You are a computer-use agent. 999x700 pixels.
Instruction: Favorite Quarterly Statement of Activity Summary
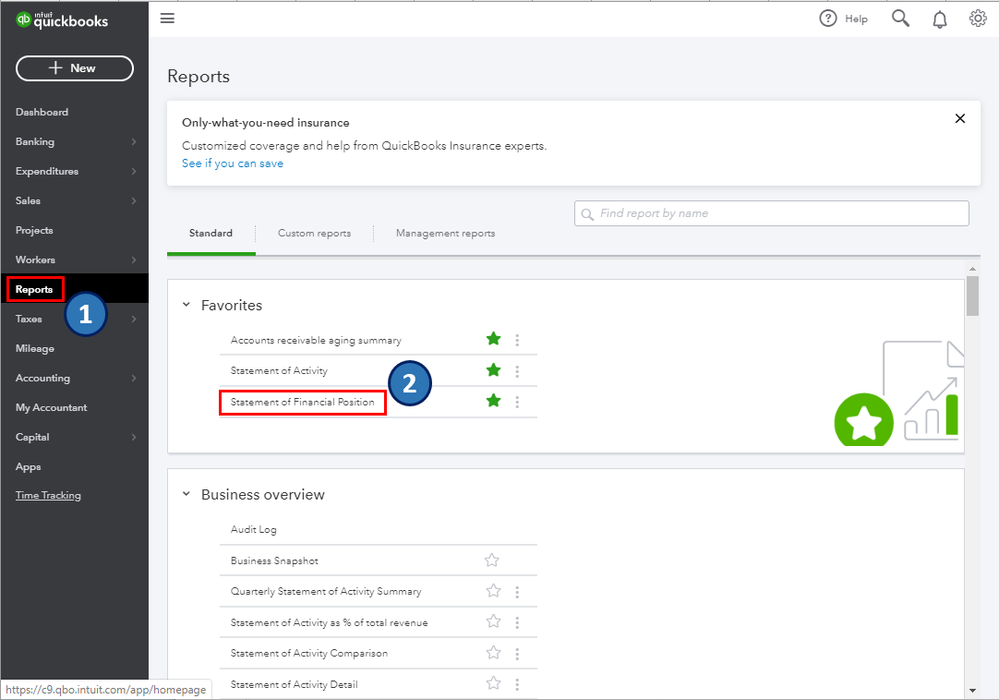click(492, 591)
